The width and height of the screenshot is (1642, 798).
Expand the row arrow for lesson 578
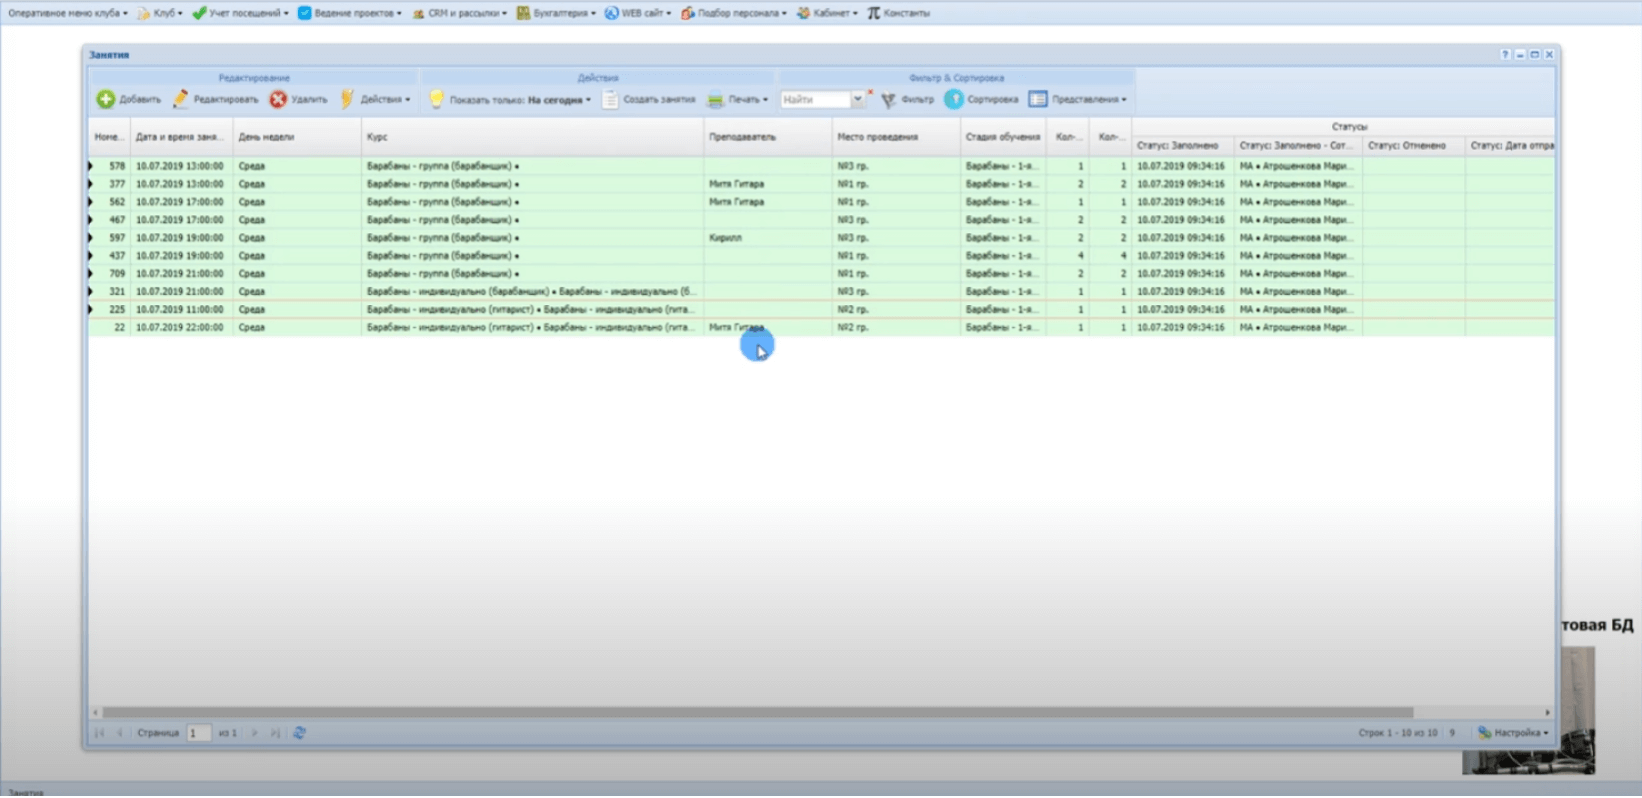[x=91, y=166]
